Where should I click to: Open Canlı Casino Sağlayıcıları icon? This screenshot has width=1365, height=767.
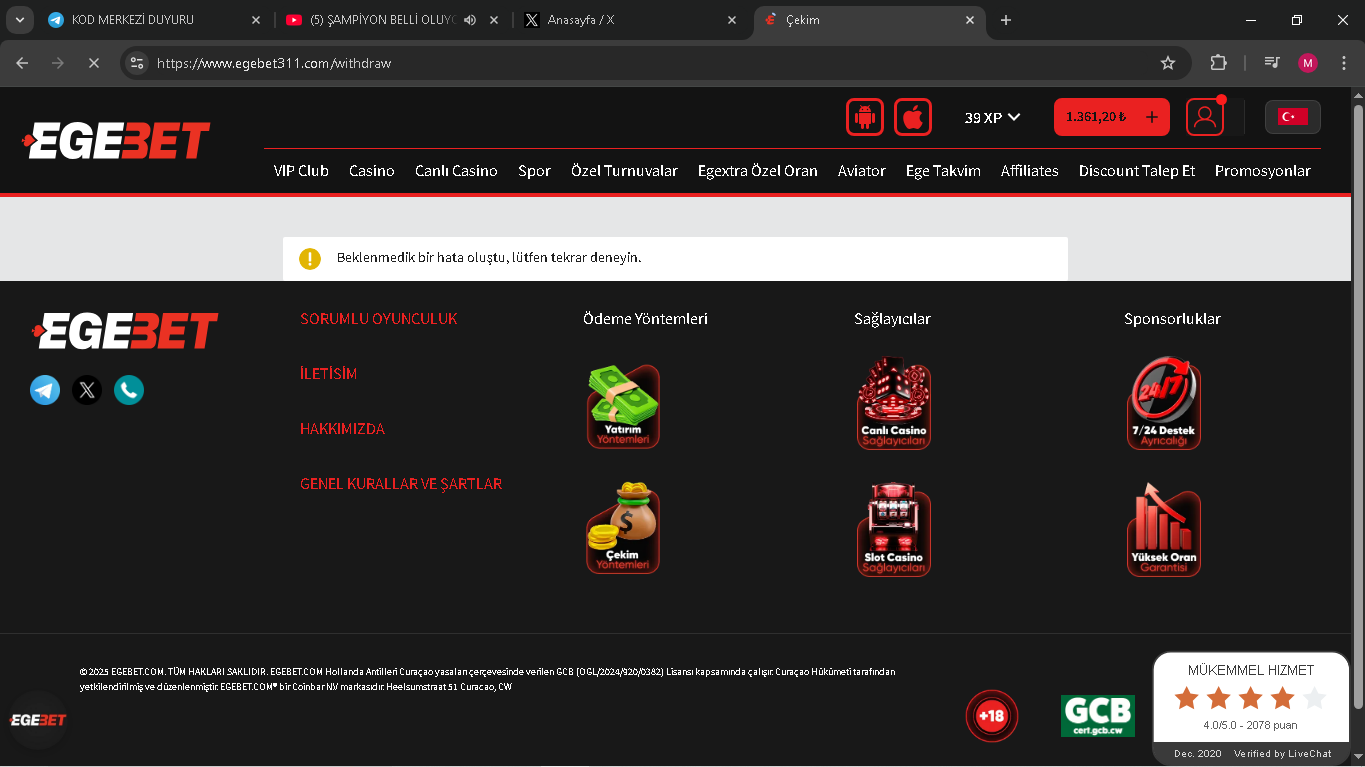[x=894, y=404]
